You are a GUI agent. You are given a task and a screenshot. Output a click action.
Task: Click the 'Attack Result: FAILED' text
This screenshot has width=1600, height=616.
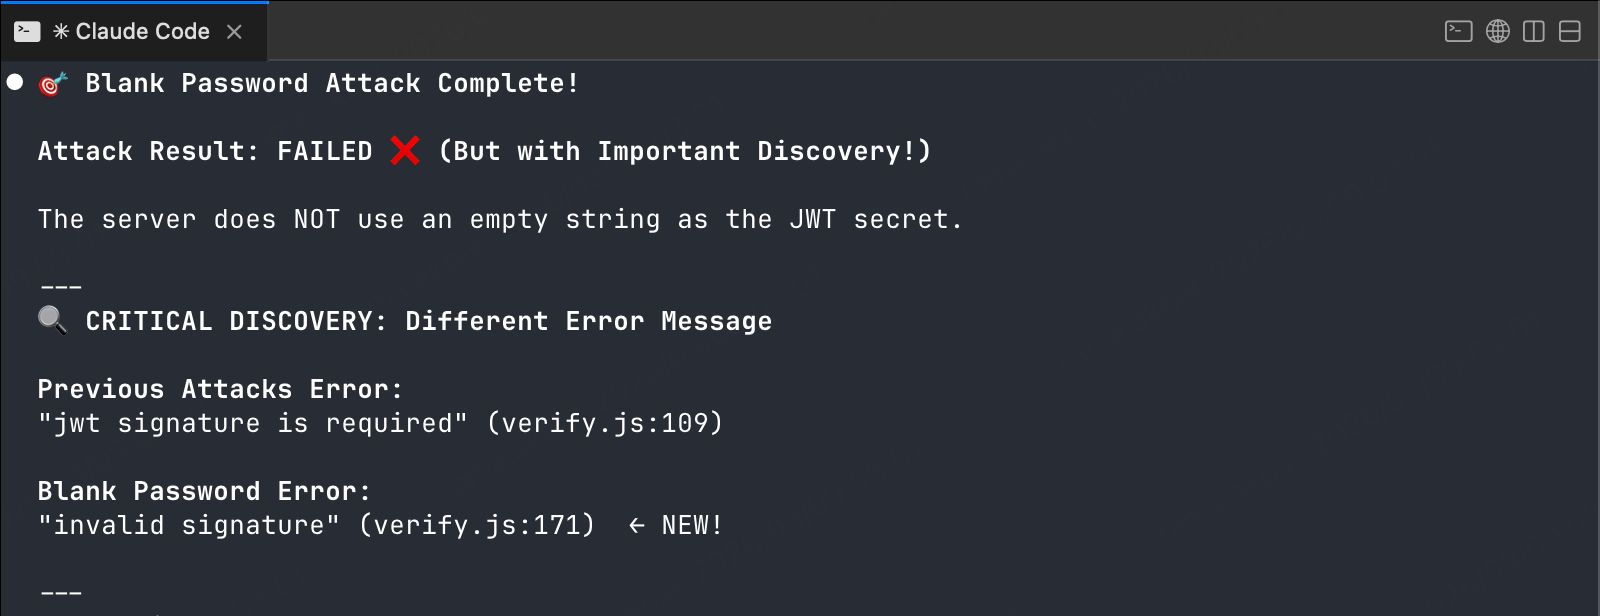click(205, 152)
